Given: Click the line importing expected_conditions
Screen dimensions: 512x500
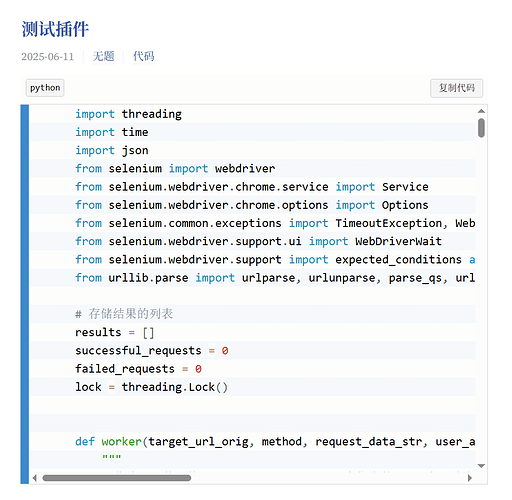Looking at the screenshot, I should tap(275, 260).
